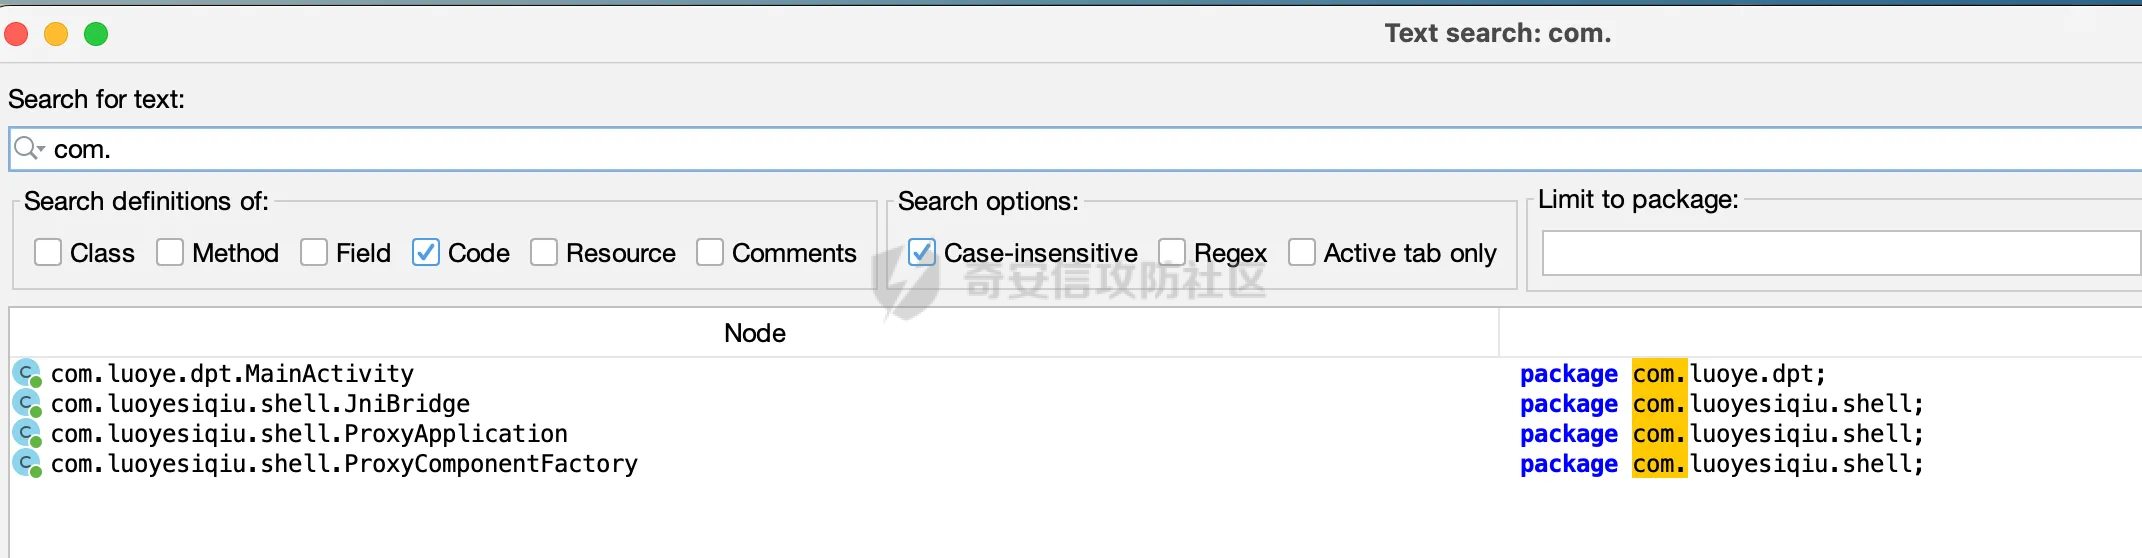Viewport: 2142px width, 558px height.
Task: Click the class icon next to JniBridge
Action: [x=27, y=404]
